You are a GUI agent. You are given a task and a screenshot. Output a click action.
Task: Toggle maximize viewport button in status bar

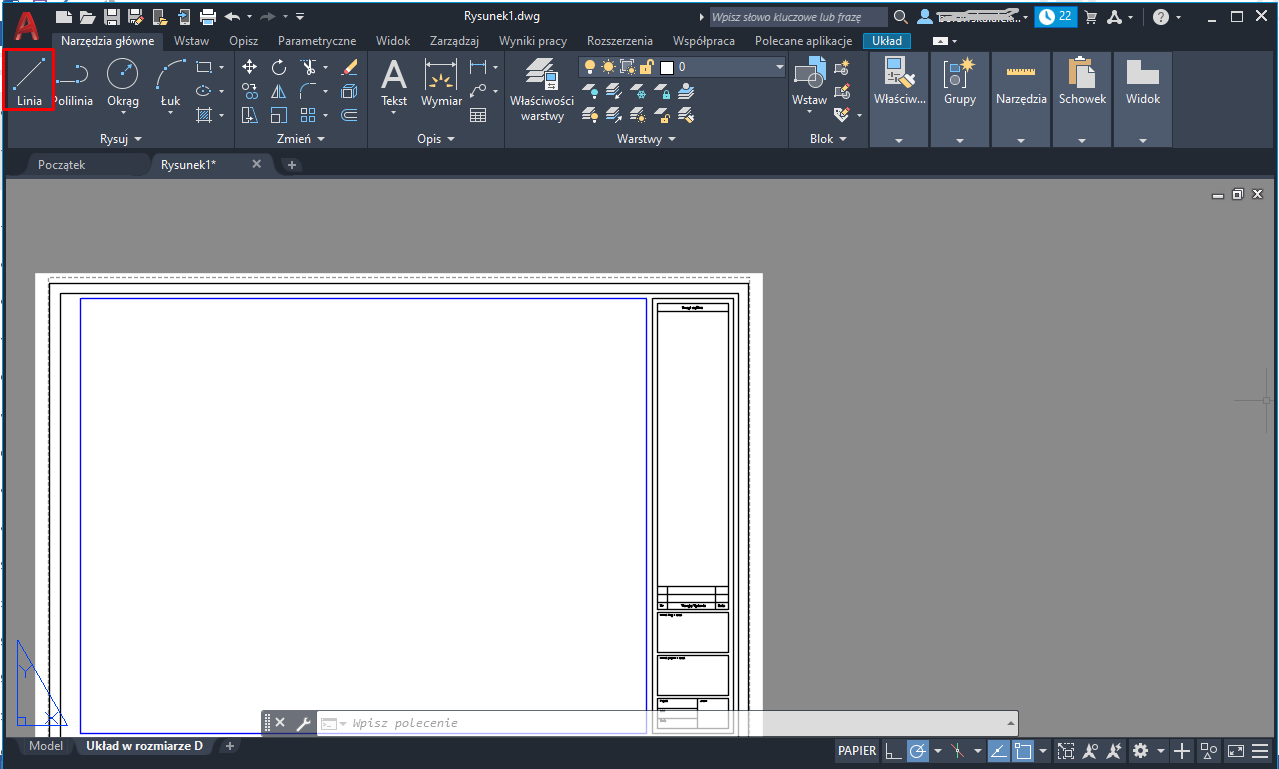point(1066,751)
